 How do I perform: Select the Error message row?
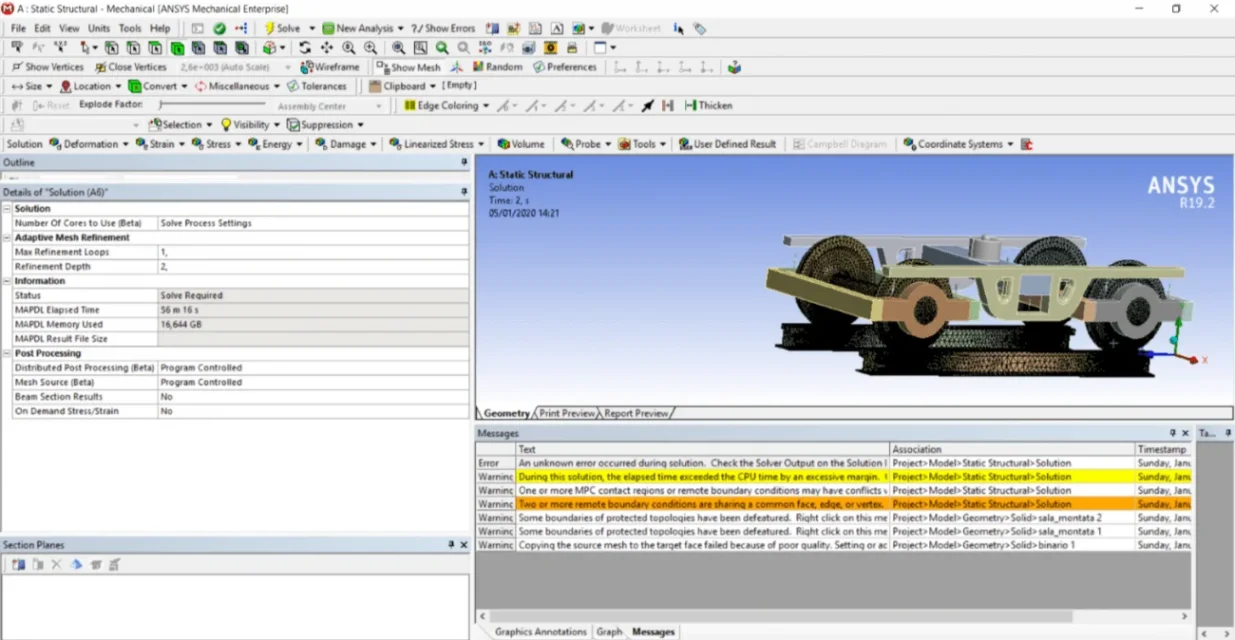coord(833,463)
